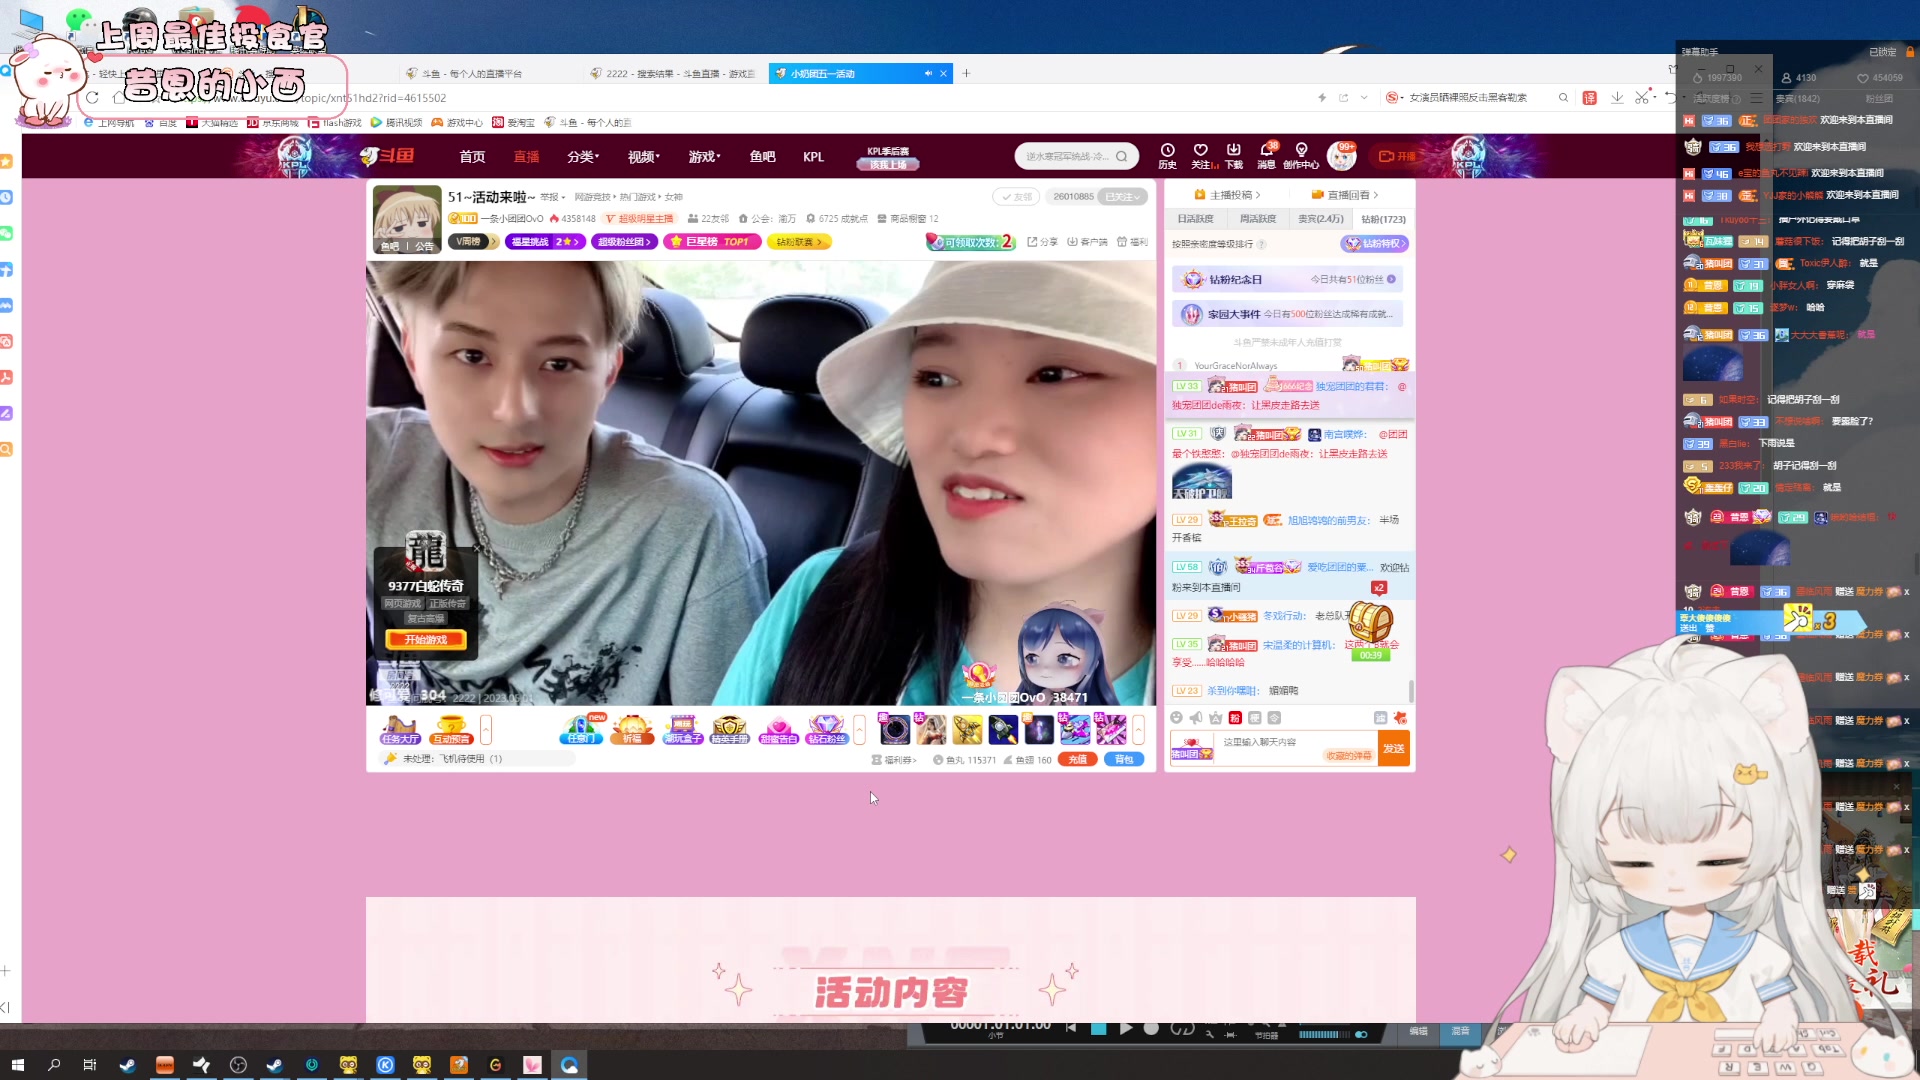Open the 消息 notifications icon showing 38
1920x1080 pixels.
coord(1267,156)
